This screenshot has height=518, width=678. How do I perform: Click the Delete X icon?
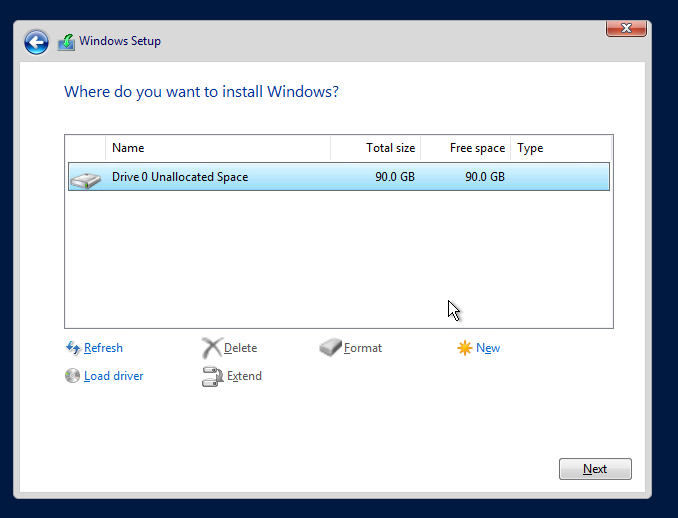[211, 348]
